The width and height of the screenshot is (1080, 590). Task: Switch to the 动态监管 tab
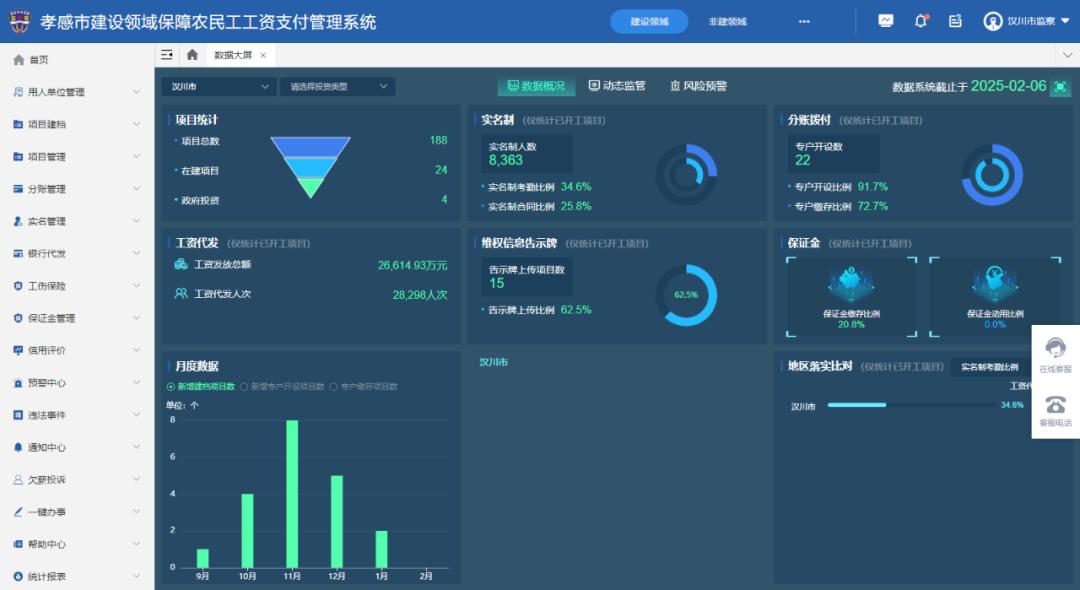[x=617, y=86]
